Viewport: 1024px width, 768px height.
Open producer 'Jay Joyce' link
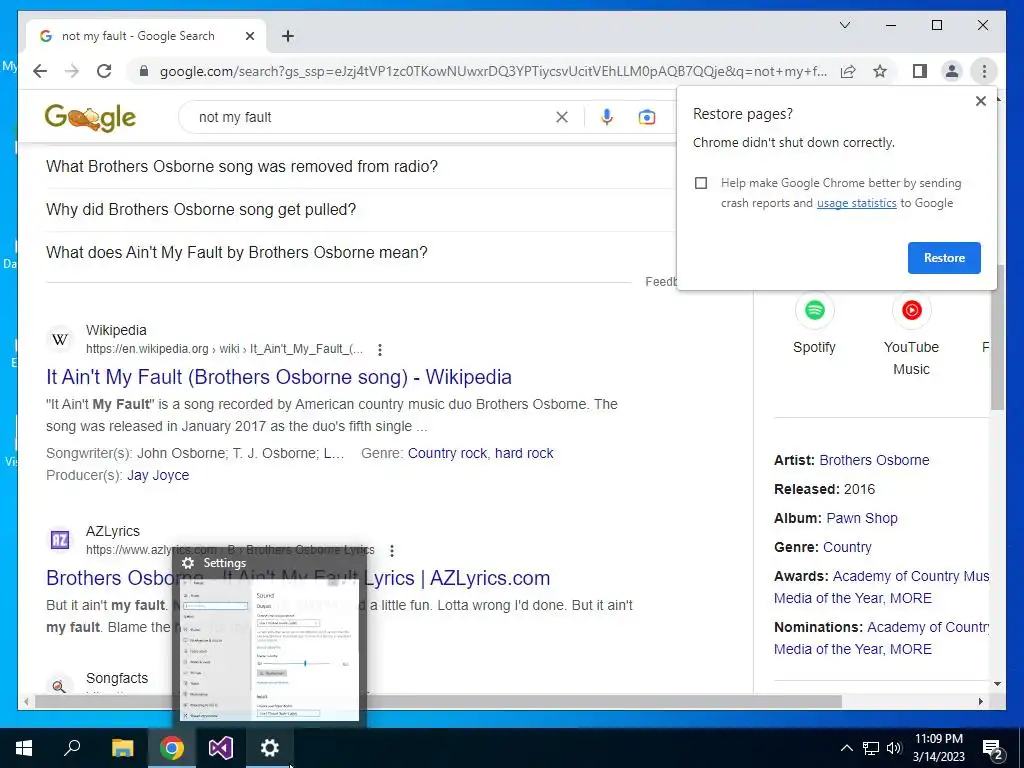point(158,475)
